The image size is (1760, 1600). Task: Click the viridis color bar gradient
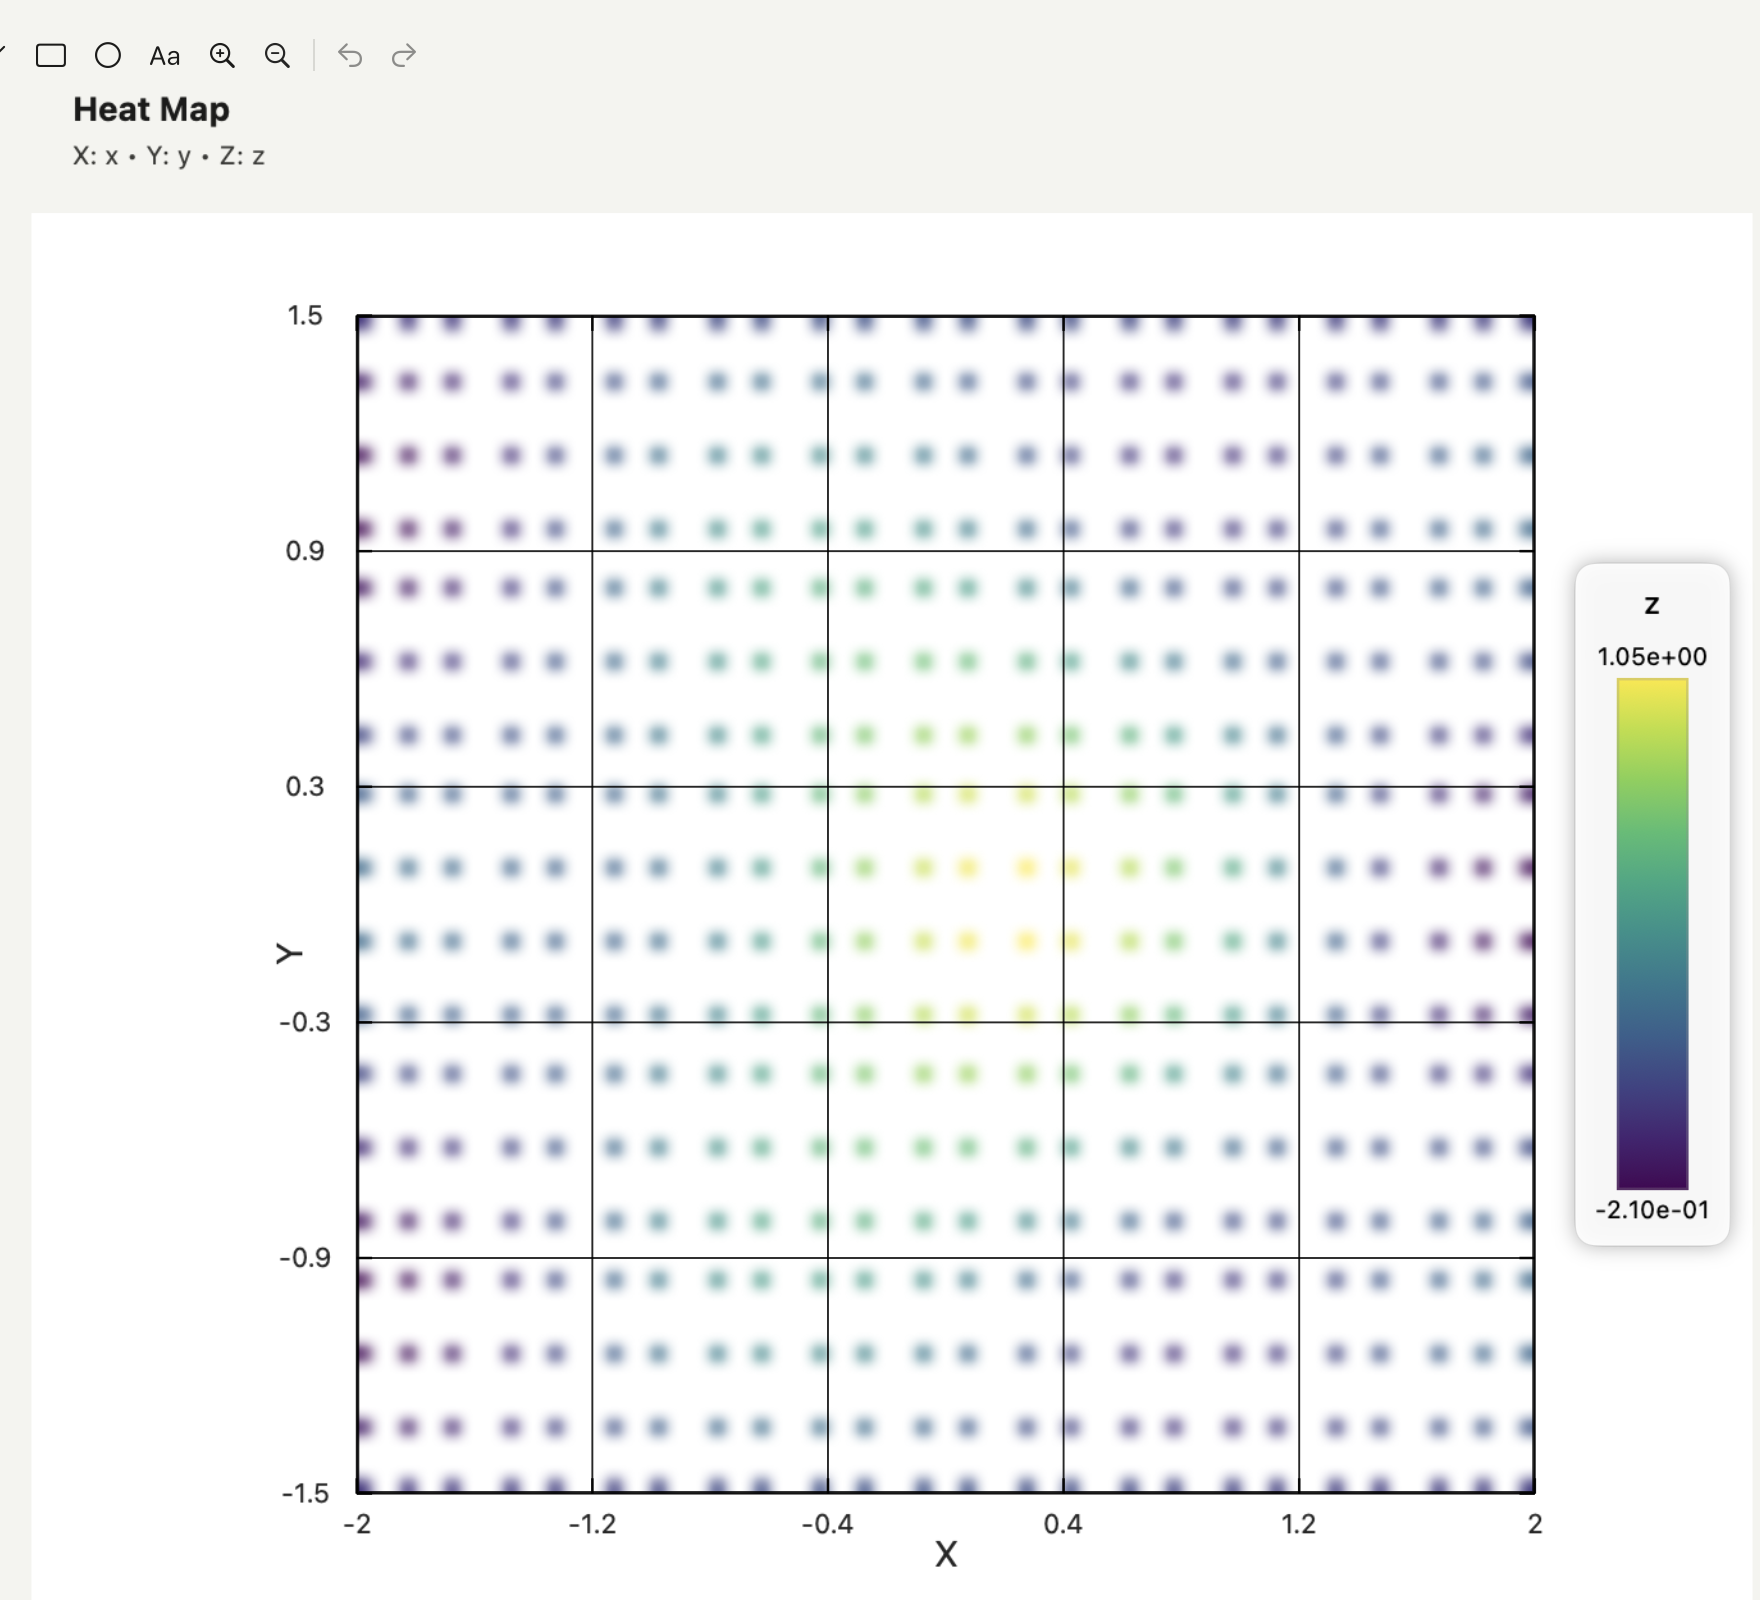[x=1652, y=934]
